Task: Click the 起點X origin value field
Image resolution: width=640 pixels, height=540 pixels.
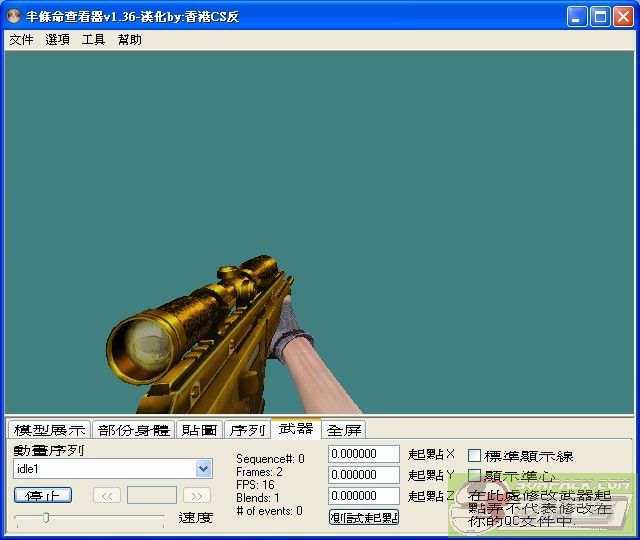Action: point(363,455)
